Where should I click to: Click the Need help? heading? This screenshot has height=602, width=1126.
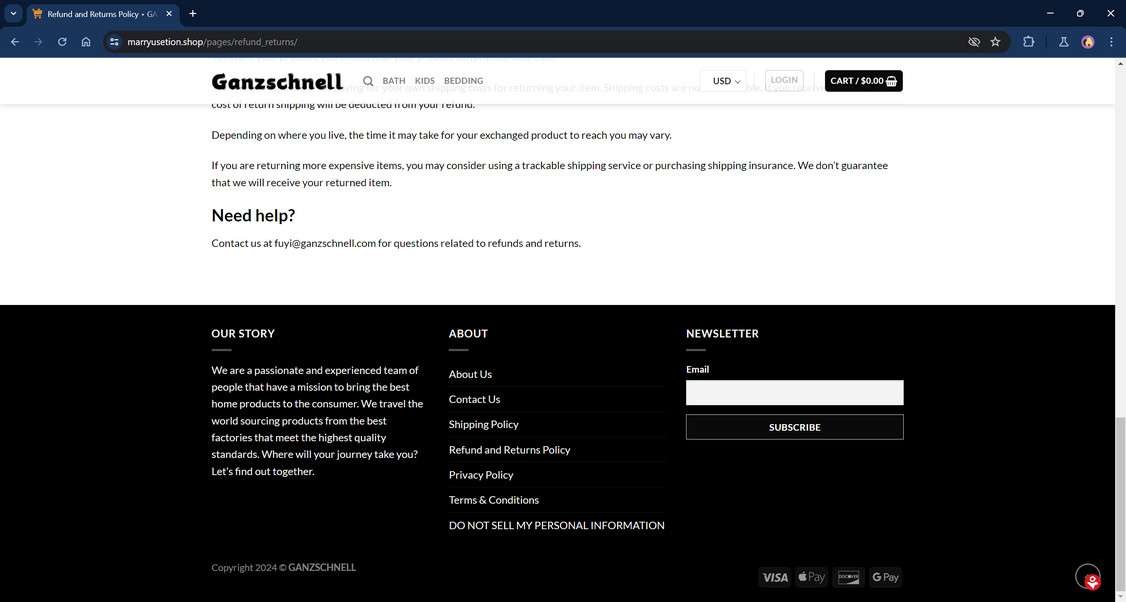click(253, 216)
